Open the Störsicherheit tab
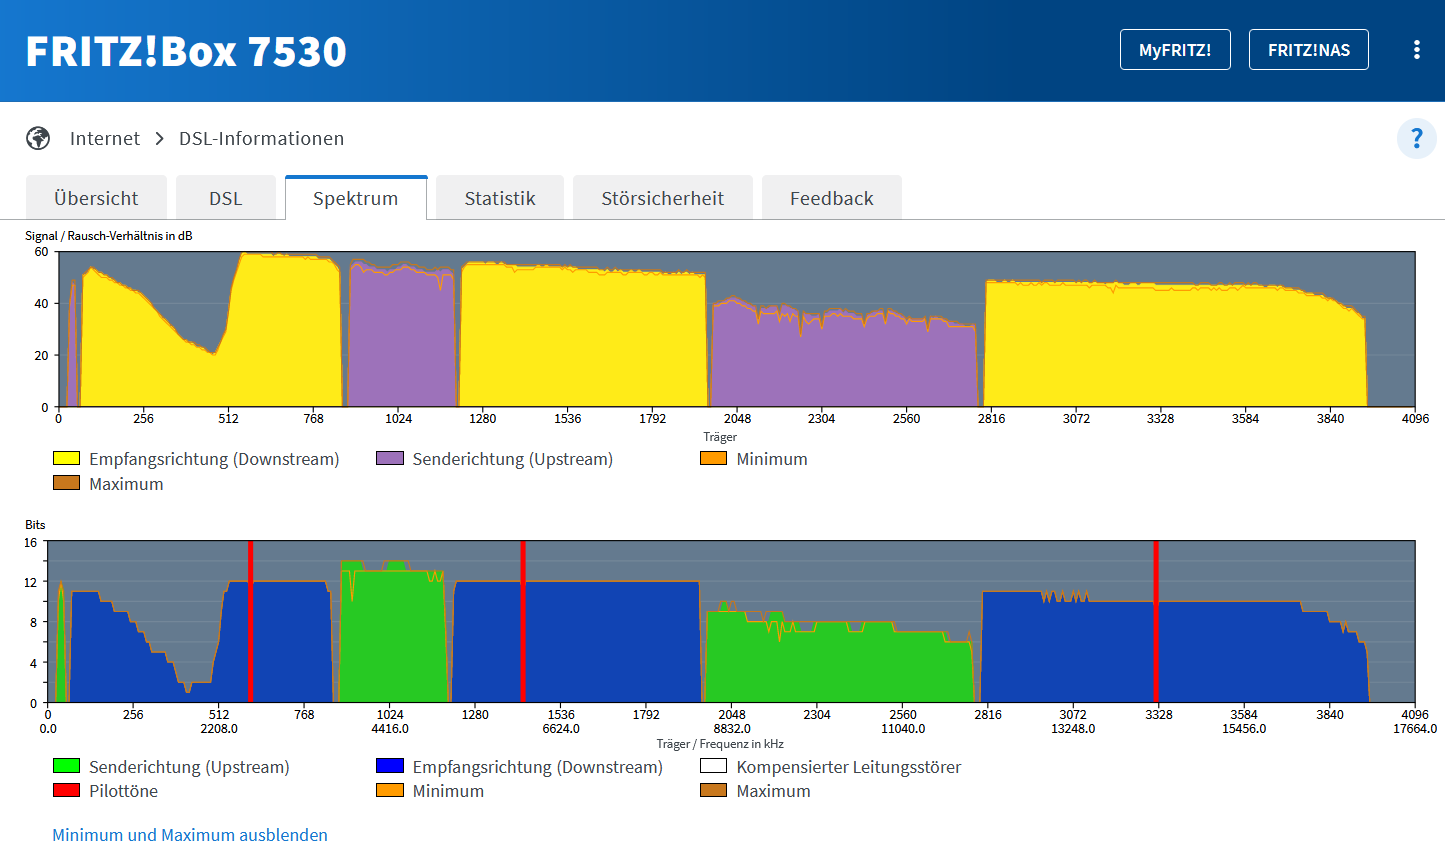 coord(663,198)
